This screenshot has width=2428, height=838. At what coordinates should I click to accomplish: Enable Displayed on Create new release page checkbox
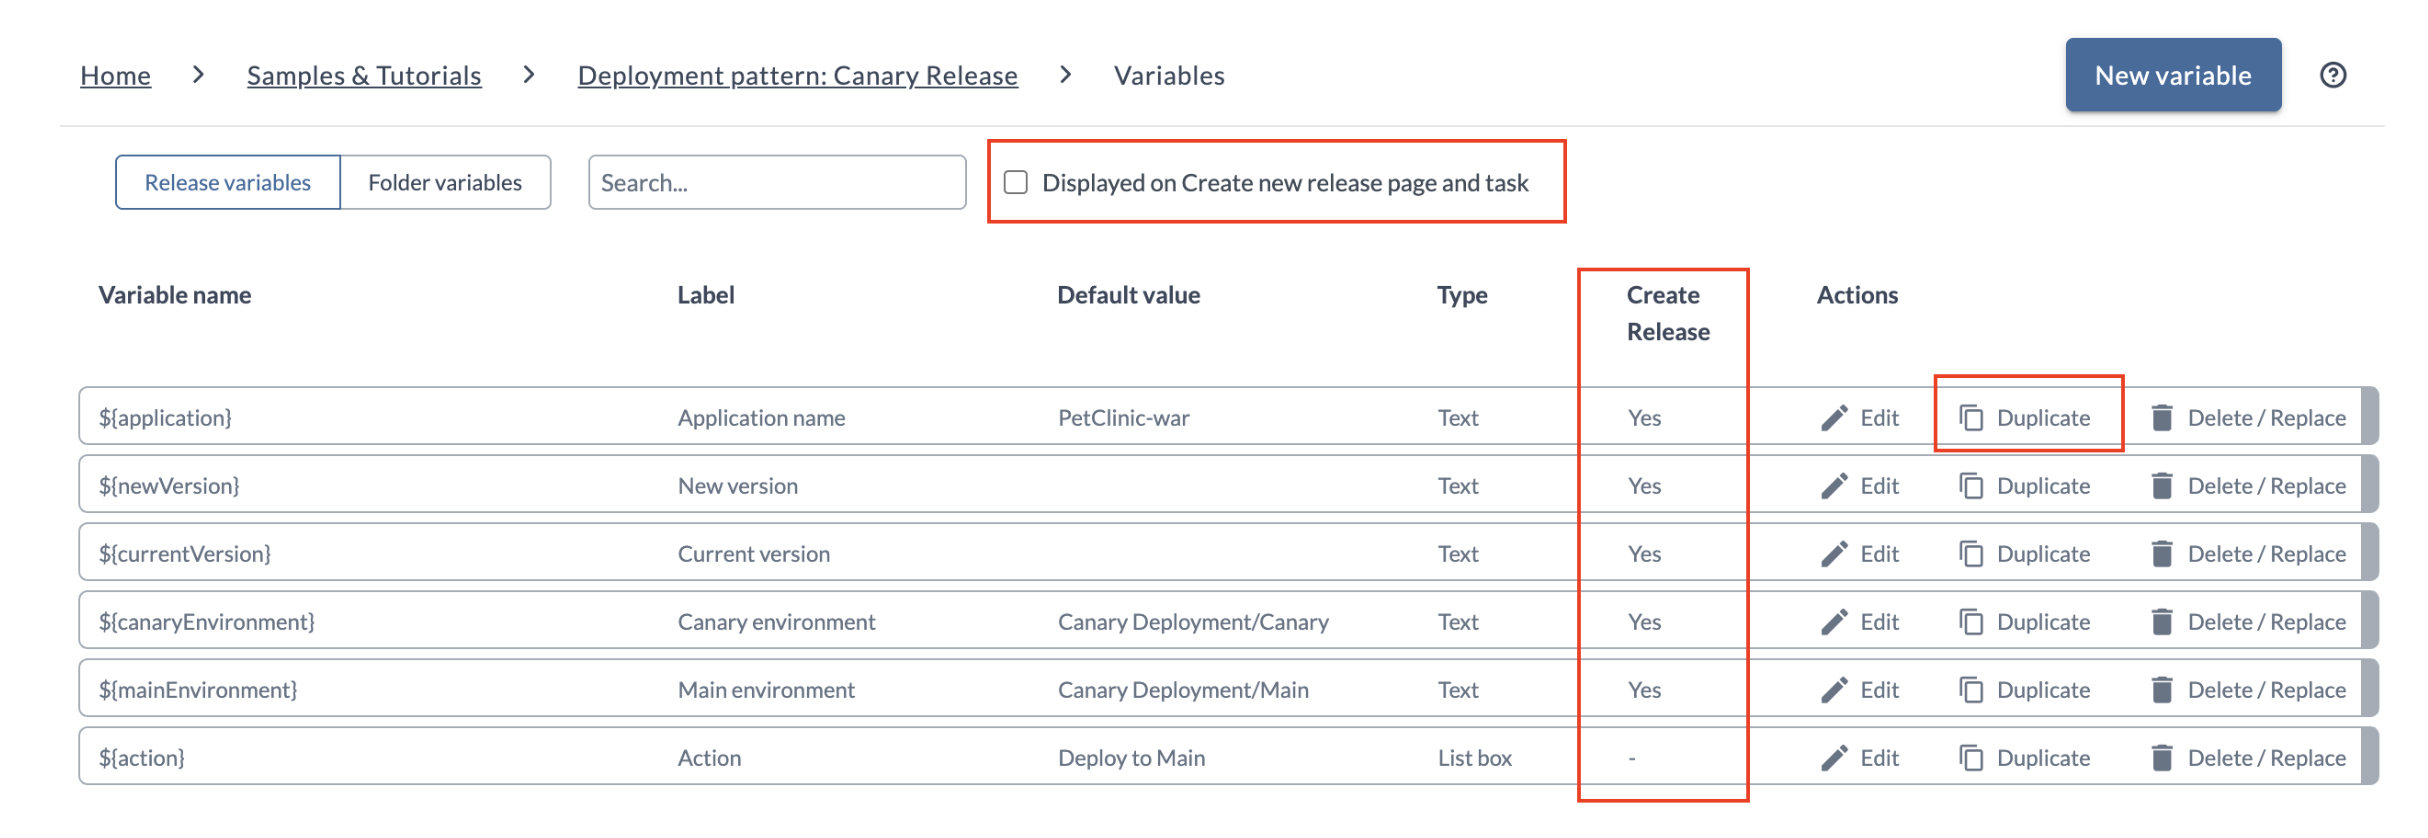coord(1016,182)
